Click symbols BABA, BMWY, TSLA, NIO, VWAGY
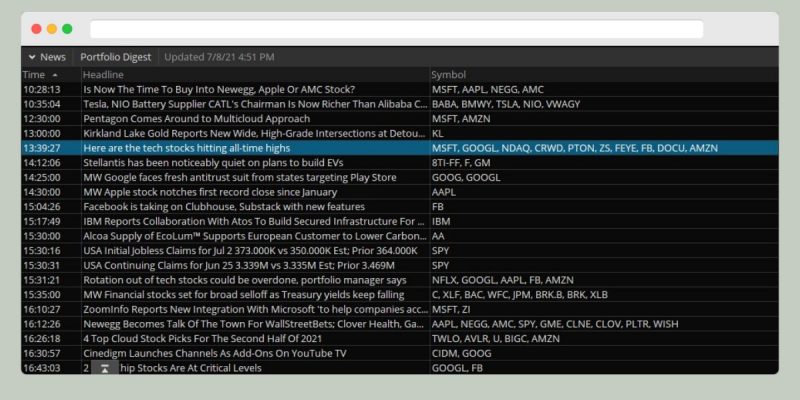 pos(506,104)
